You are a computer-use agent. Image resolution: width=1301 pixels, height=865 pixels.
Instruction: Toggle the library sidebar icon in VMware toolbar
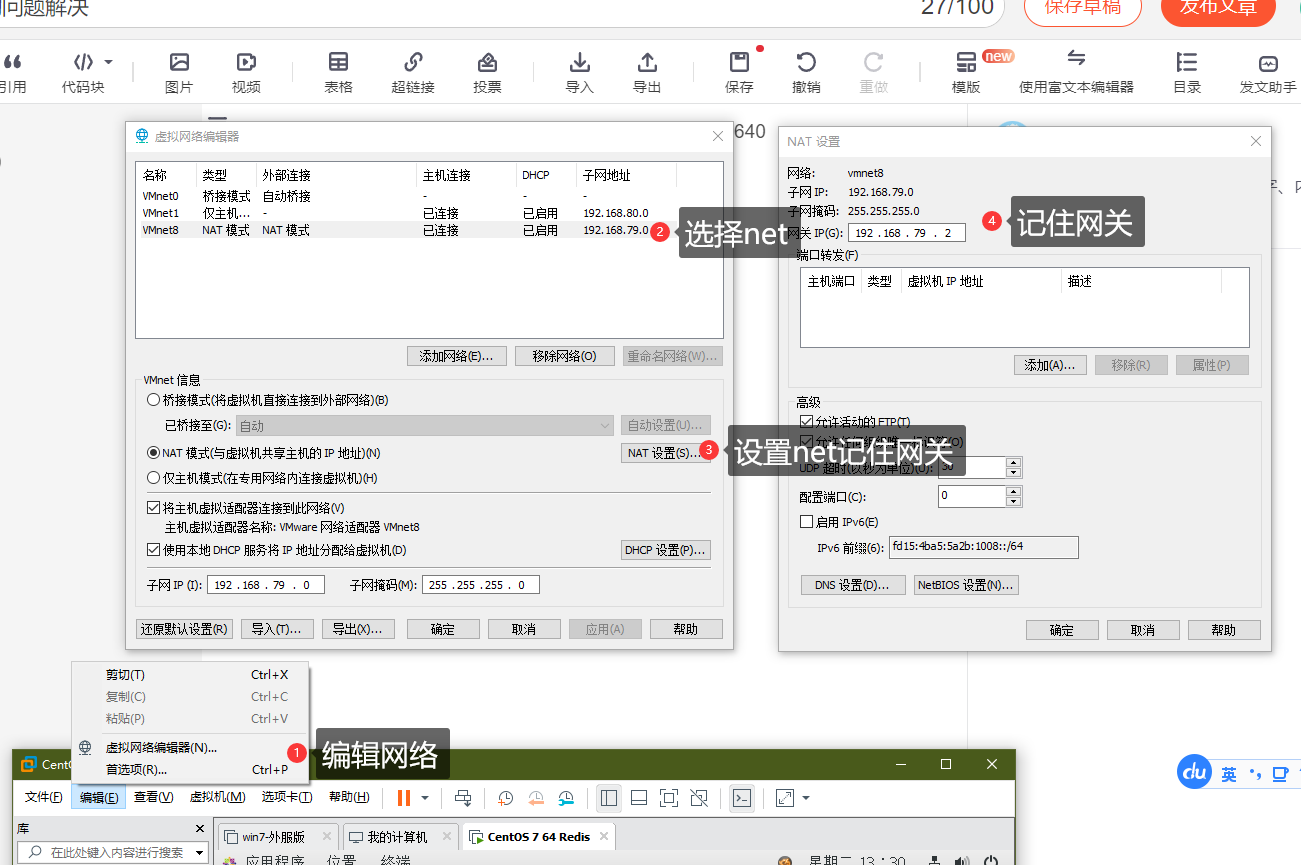(x=609, y=797)
